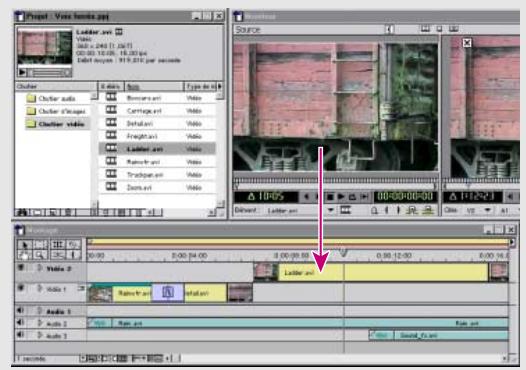
Task: Play the Ladder.avi thumbnail preview
Action: [x=22, y=72]
